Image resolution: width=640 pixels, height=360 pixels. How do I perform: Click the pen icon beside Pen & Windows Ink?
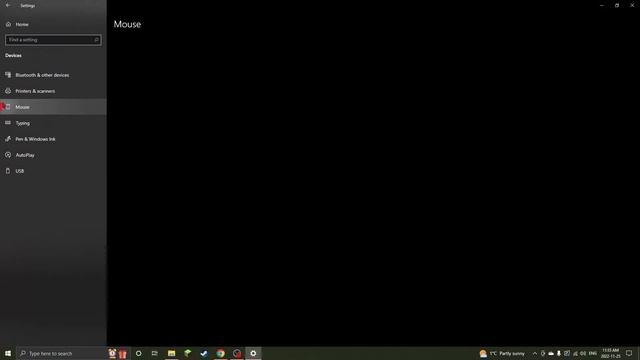pos(8,139)
